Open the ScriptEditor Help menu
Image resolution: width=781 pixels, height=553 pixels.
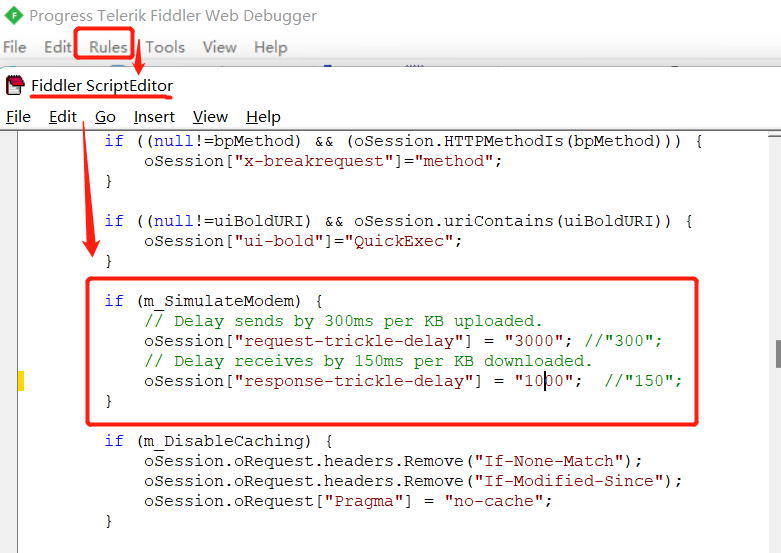click(263, 117)
